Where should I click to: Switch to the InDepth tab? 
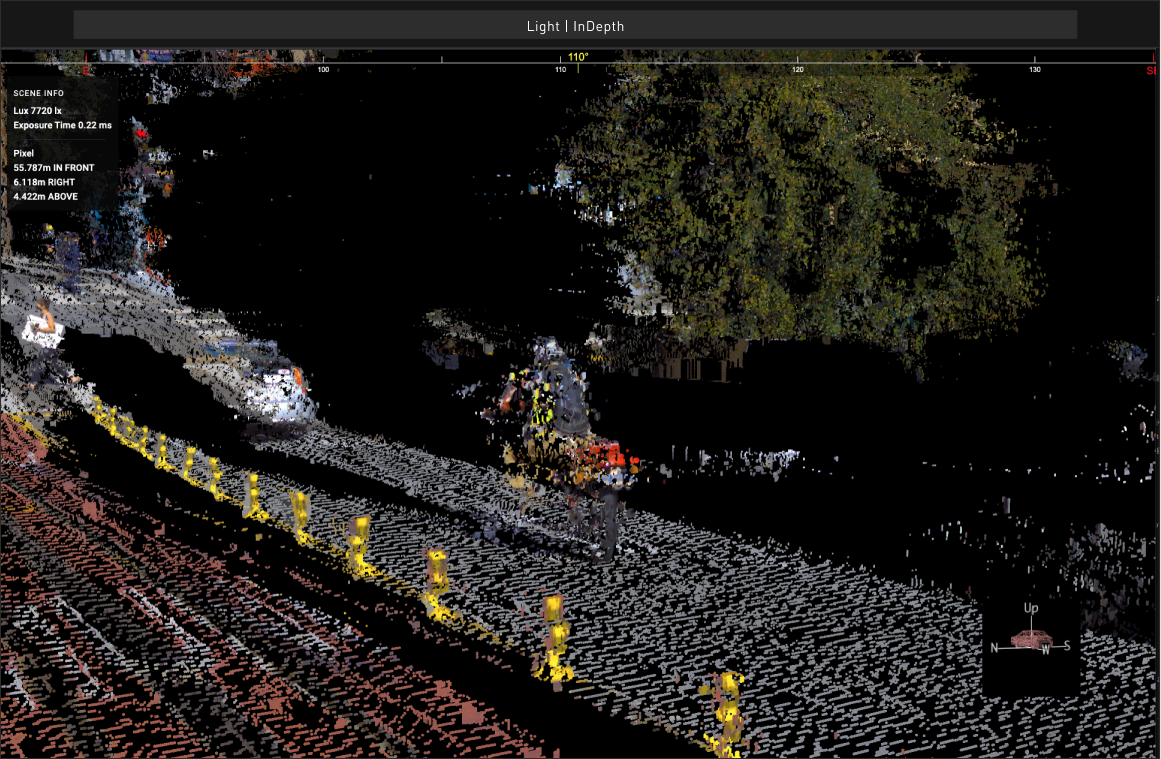[599, 26]
